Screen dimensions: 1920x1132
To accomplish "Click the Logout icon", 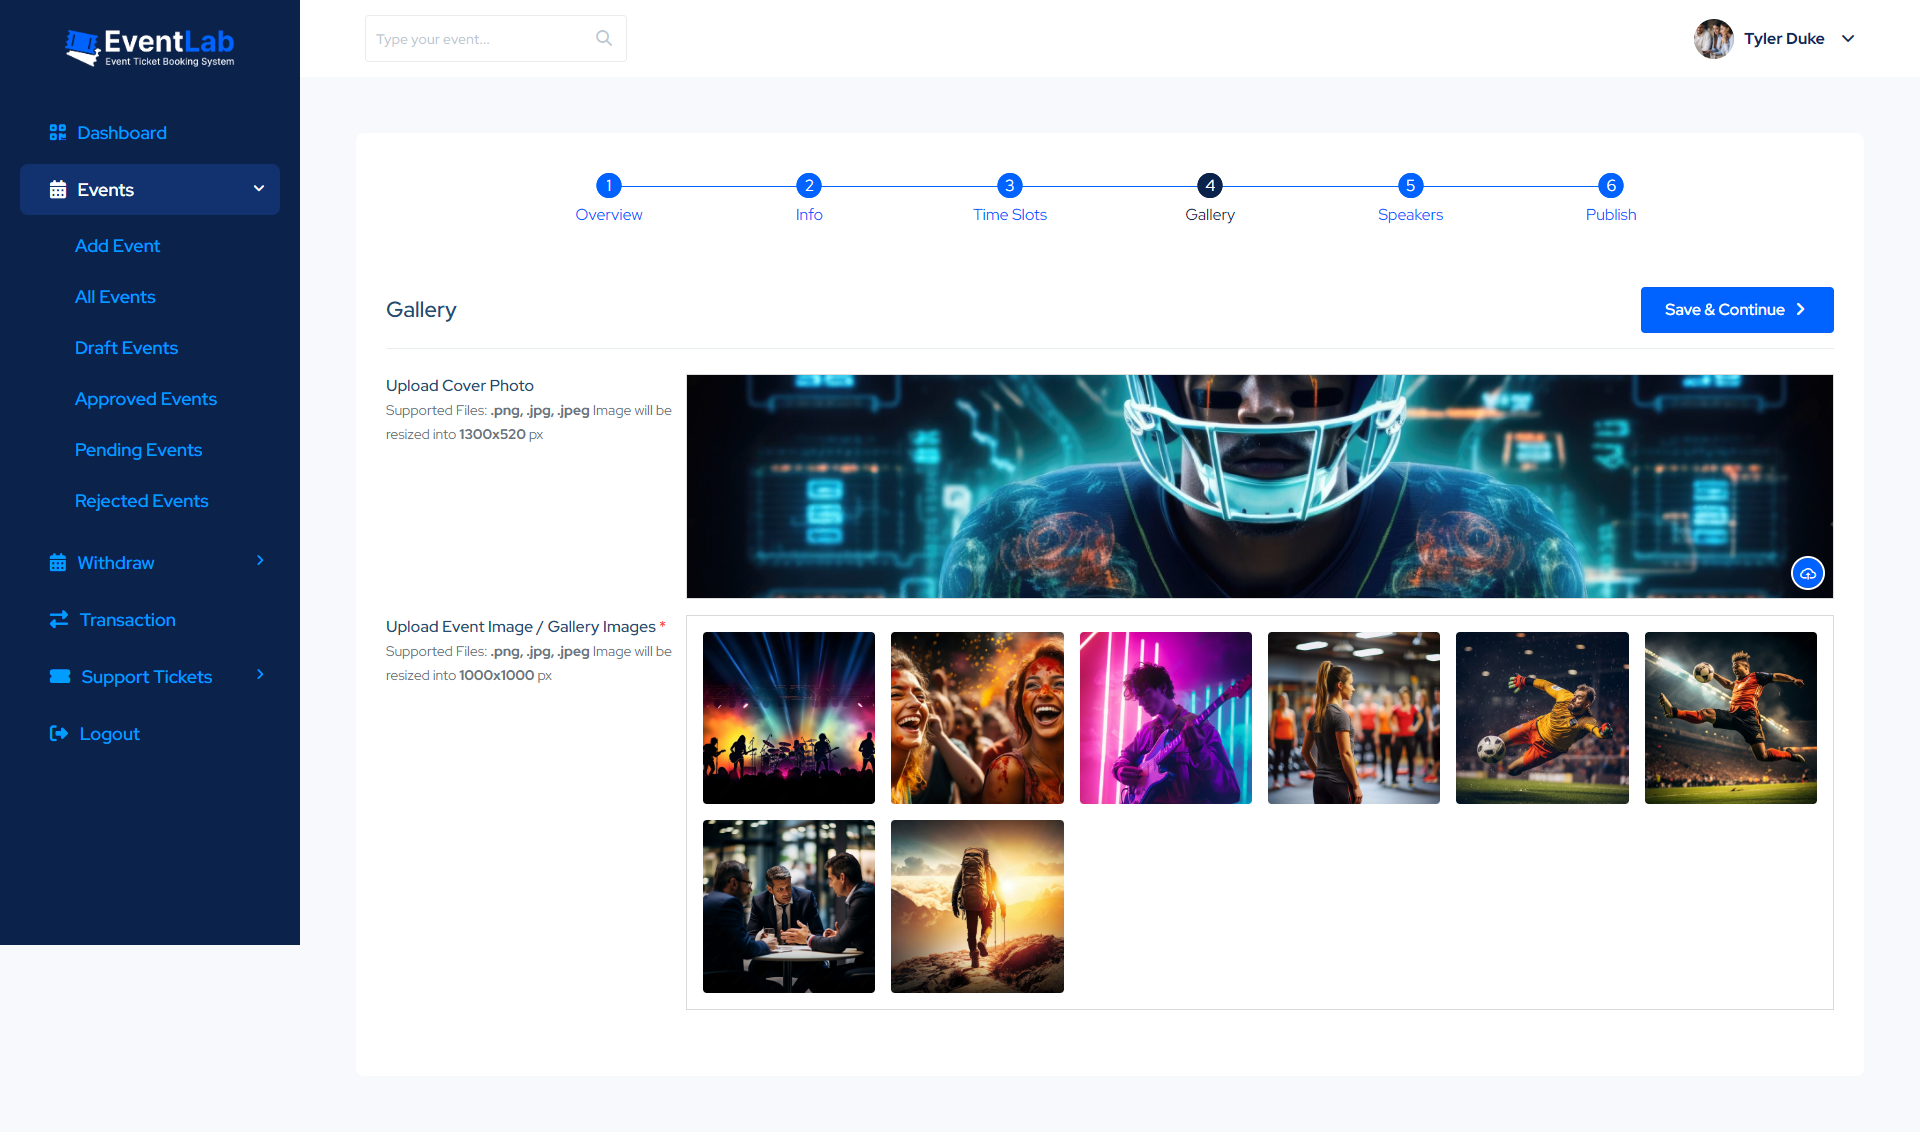I will (x=58, y=733).
